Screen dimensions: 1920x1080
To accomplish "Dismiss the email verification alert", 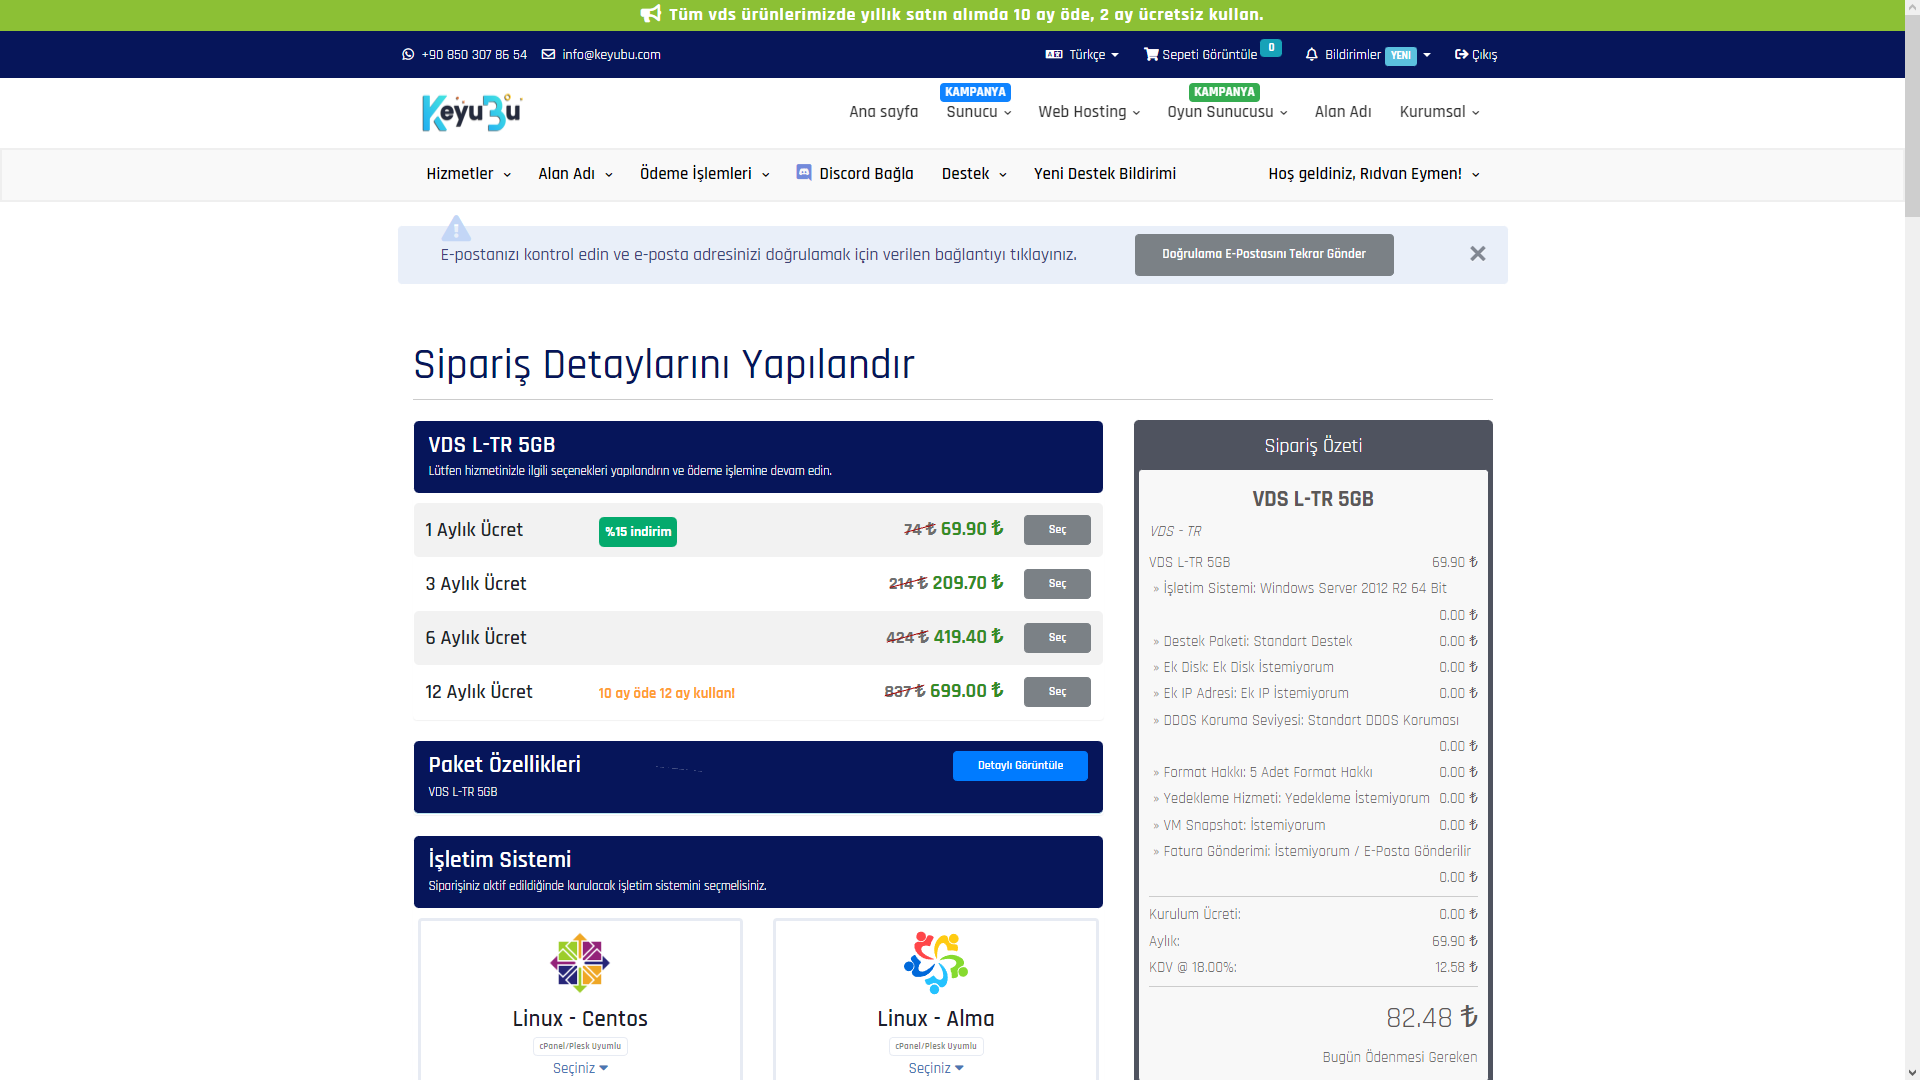I will 1477,254.
